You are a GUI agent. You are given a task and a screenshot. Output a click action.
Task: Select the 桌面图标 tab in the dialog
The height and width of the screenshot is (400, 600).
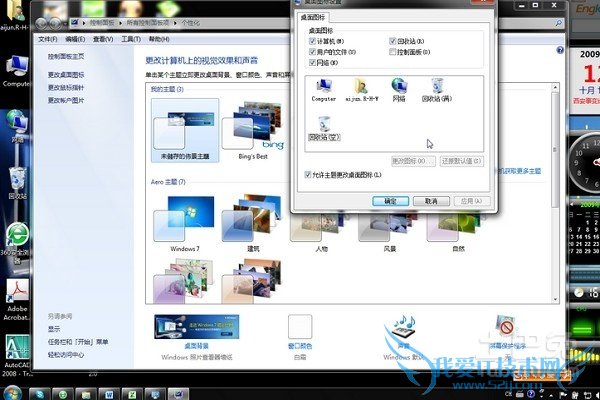pyautogui.click(x=313, y=17)
